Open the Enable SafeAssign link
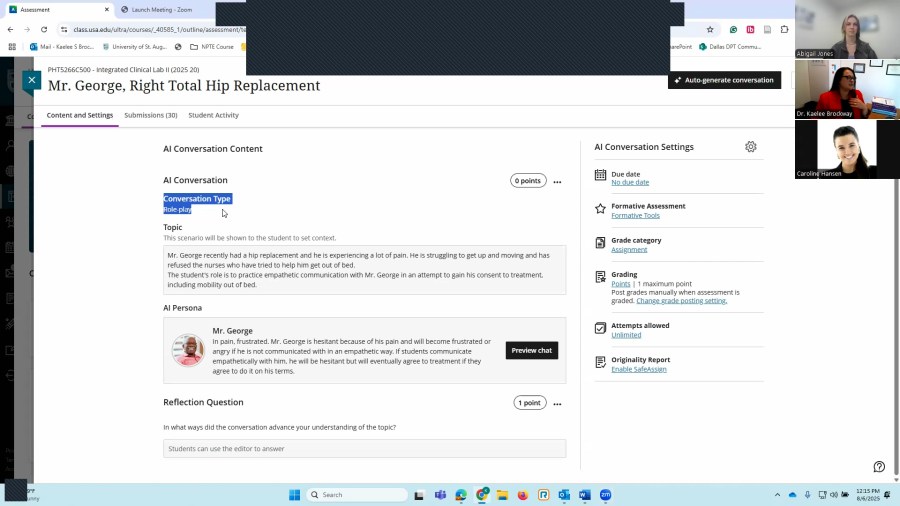 [x=638, y=369]
